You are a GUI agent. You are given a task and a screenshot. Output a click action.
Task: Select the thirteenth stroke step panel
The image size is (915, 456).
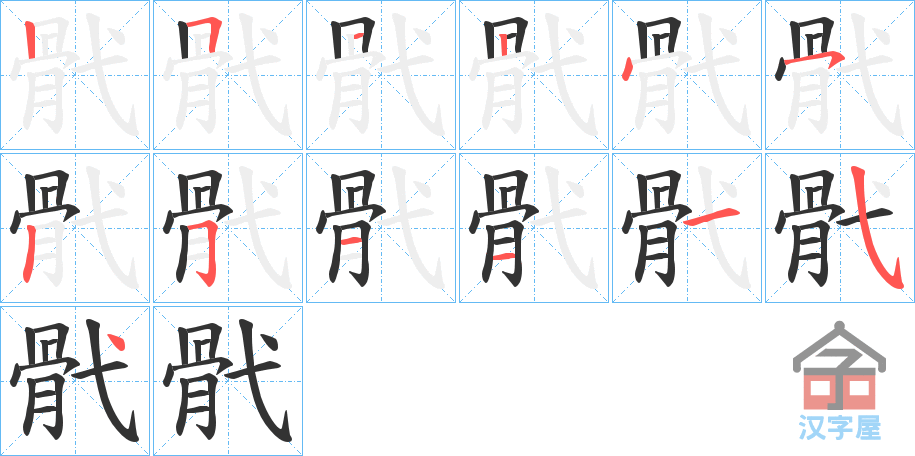pos(75,381)
